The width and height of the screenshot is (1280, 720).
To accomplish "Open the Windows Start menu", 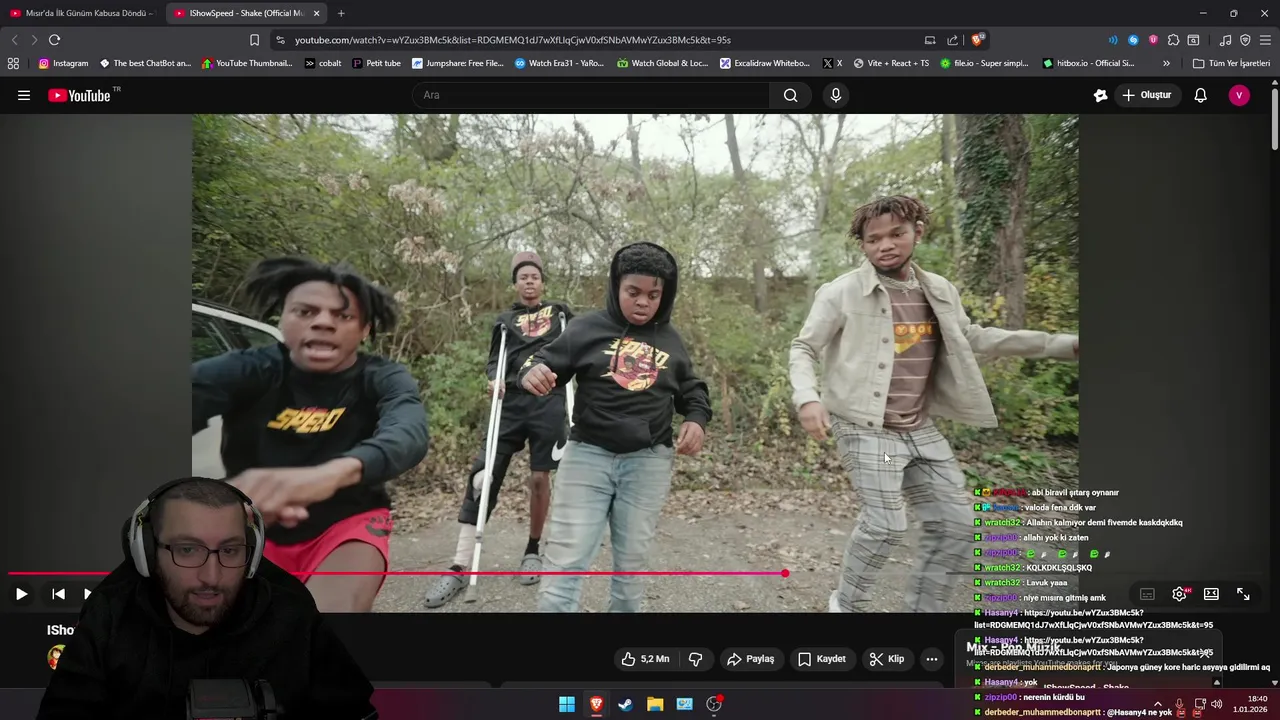I will click(567, 704).
